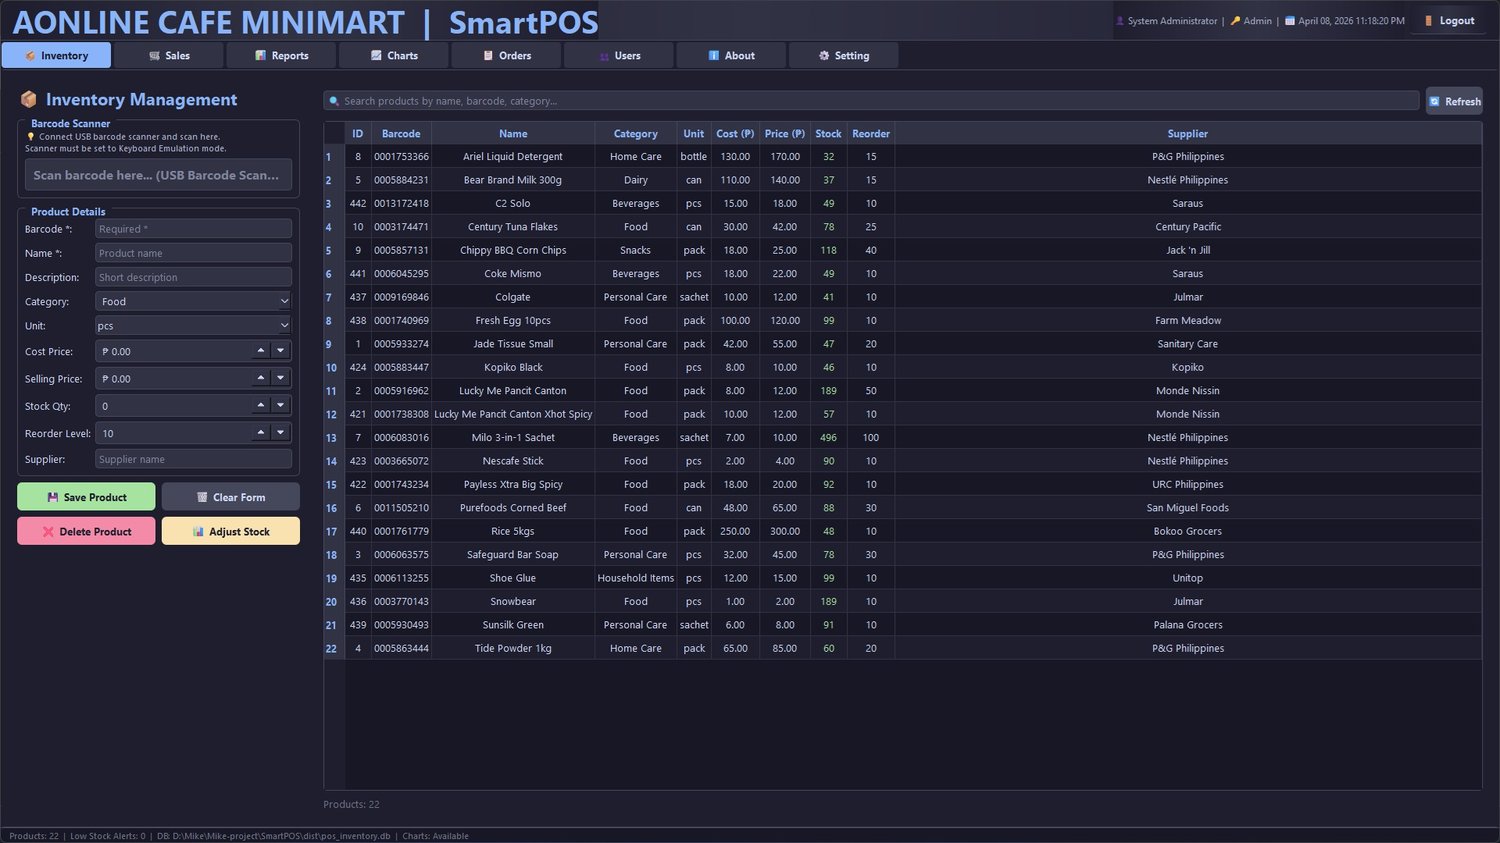The image size is (1500, 843).
Task: Sort table by the Name column header
Action: [513, 133]
